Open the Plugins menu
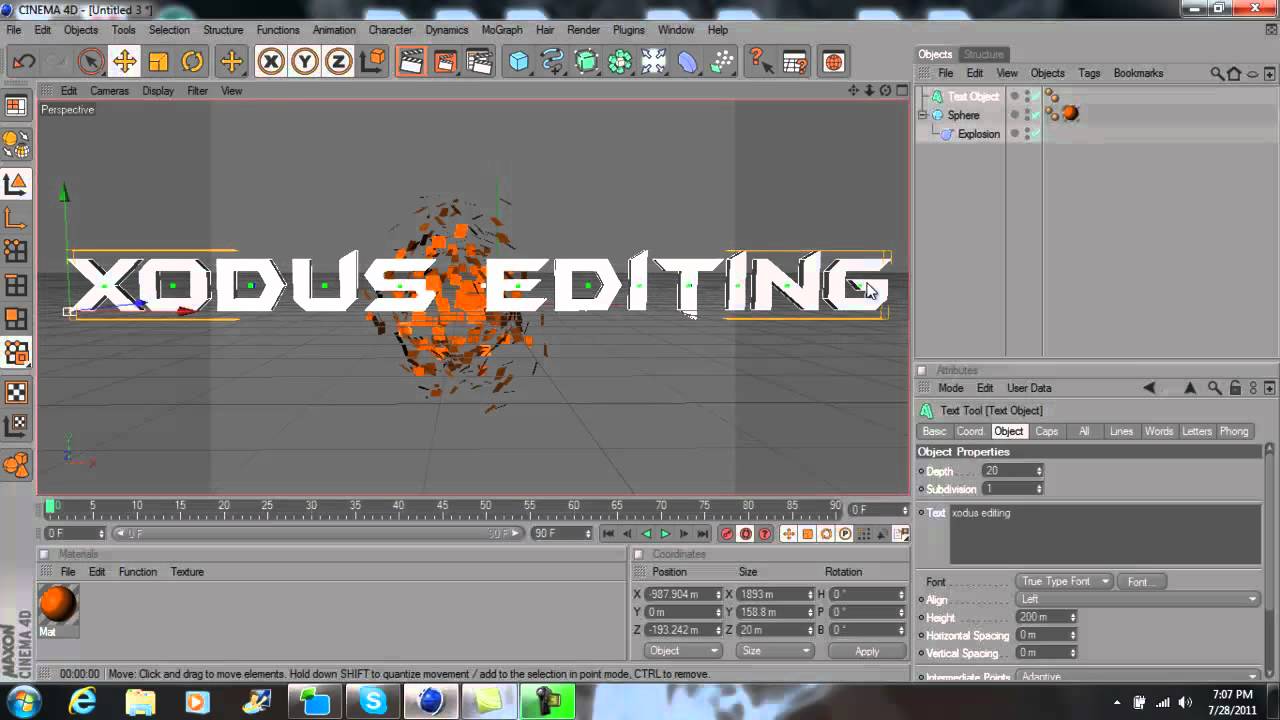 [629, 30]
